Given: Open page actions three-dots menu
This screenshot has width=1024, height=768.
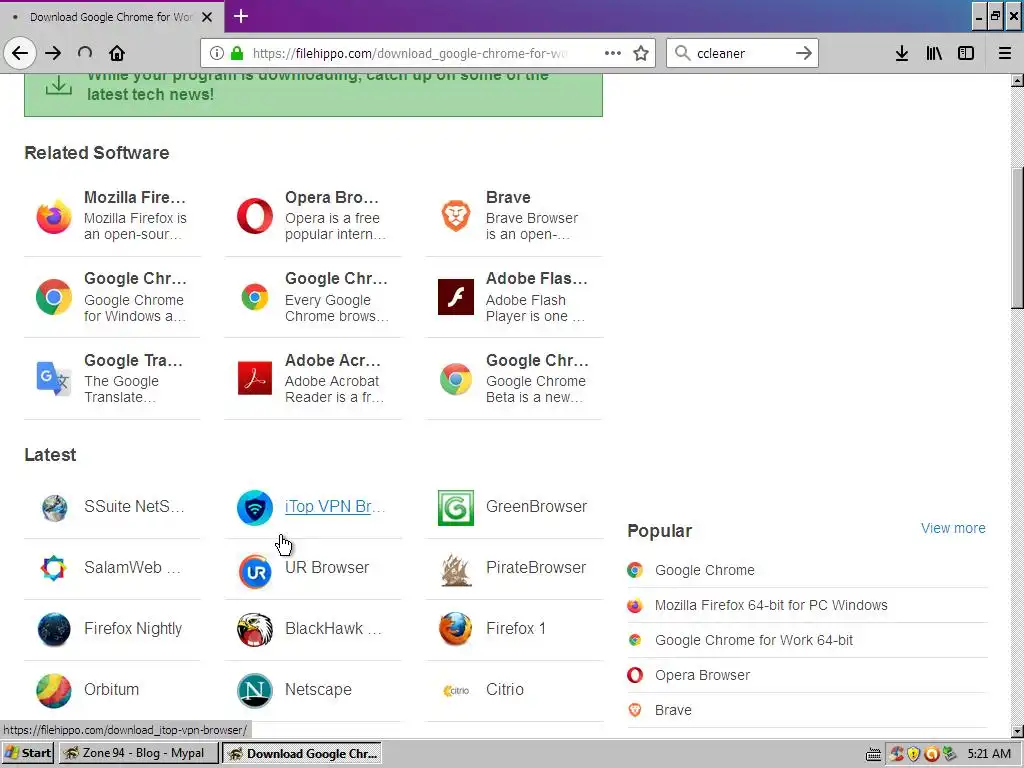Looking at the screenshot, I should click(613, 53).
